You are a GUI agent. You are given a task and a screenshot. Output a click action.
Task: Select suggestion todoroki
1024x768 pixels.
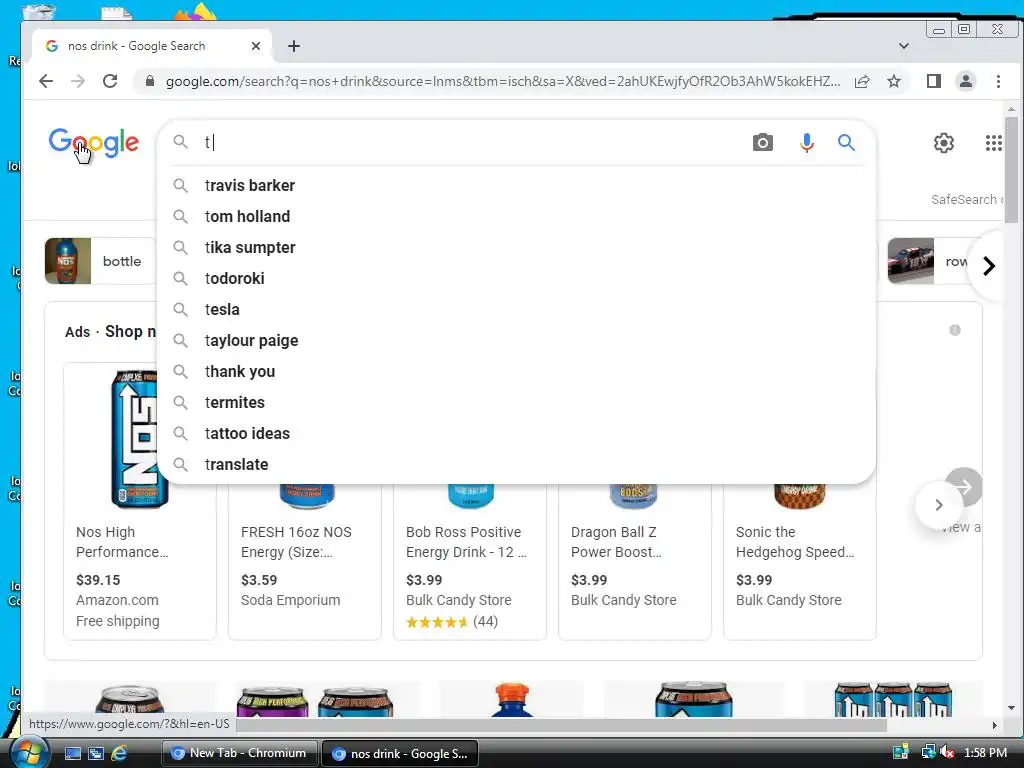coord(516,278)
